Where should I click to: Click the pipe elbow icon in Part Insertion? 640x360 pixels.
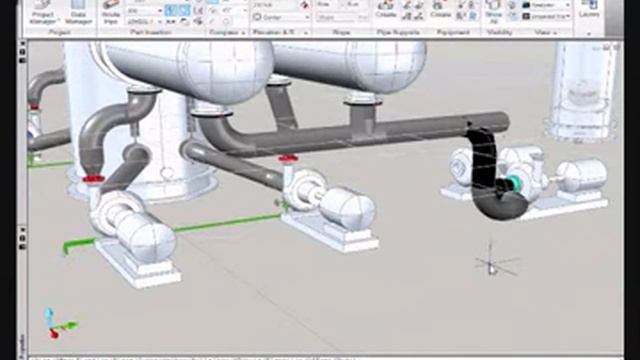click(x=185, y=21)
